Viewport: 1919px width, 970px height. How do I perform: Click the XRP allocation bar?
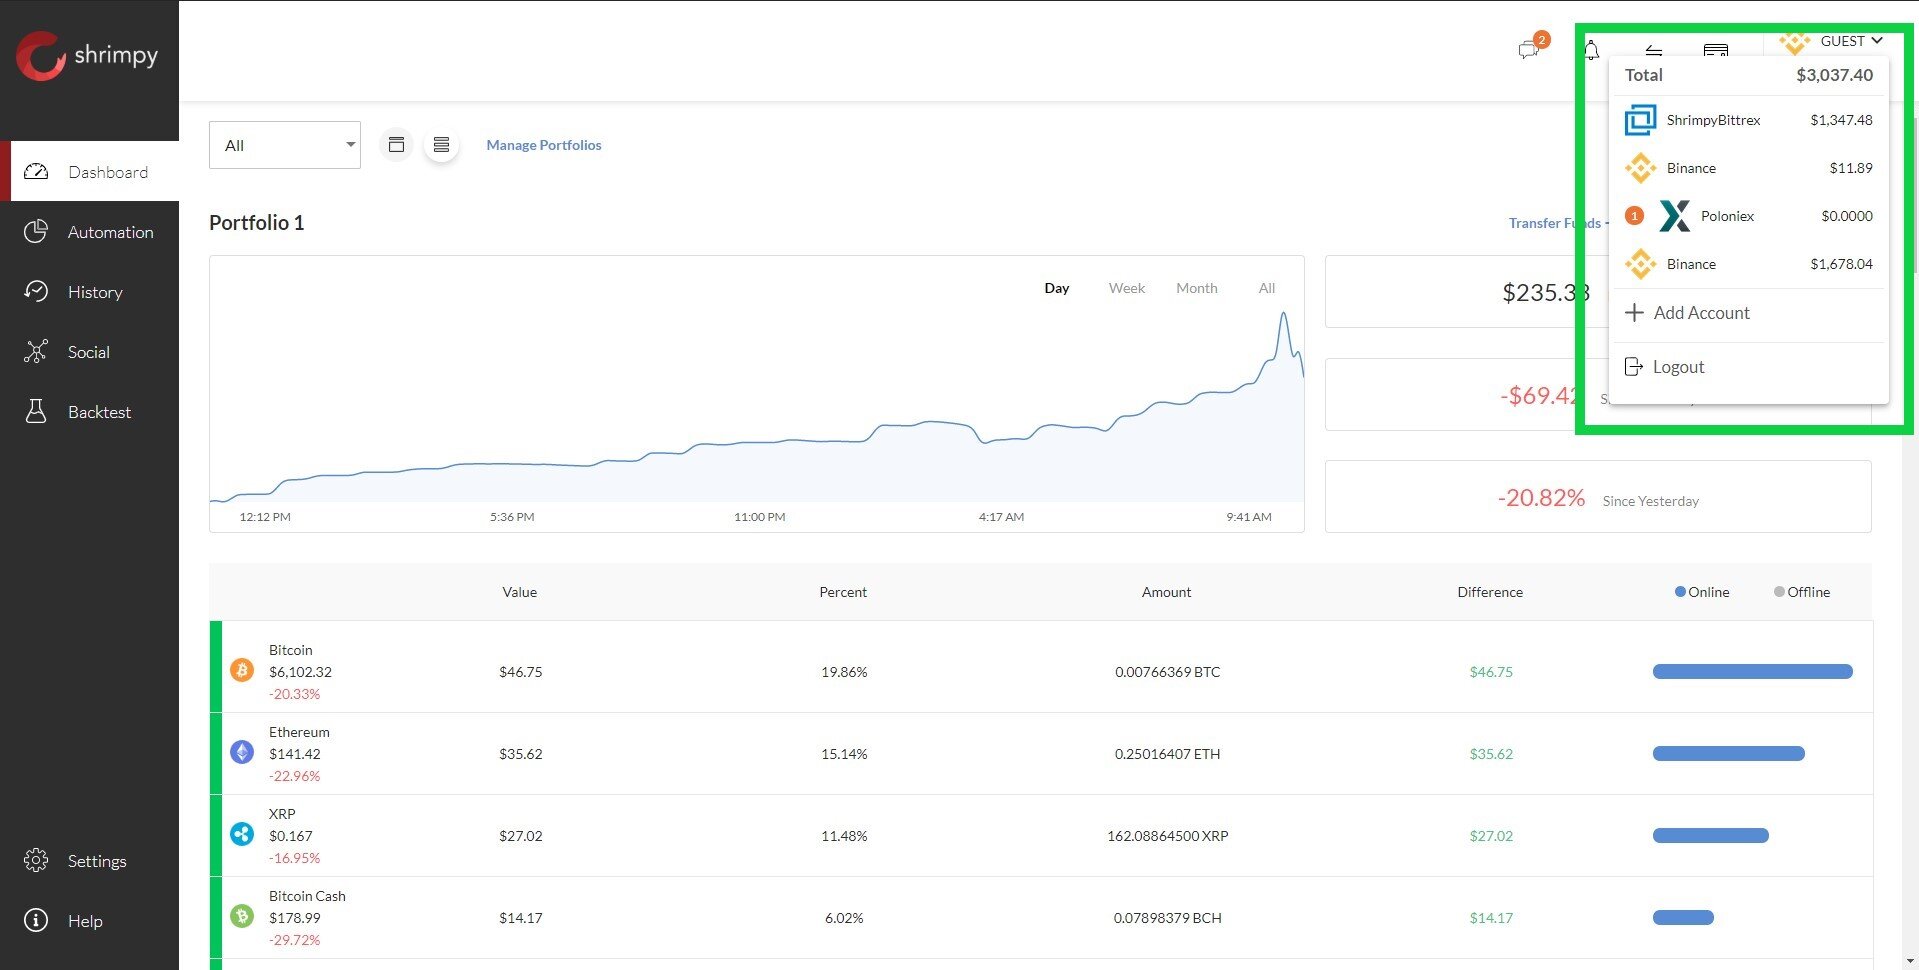tap(1710, 836)
